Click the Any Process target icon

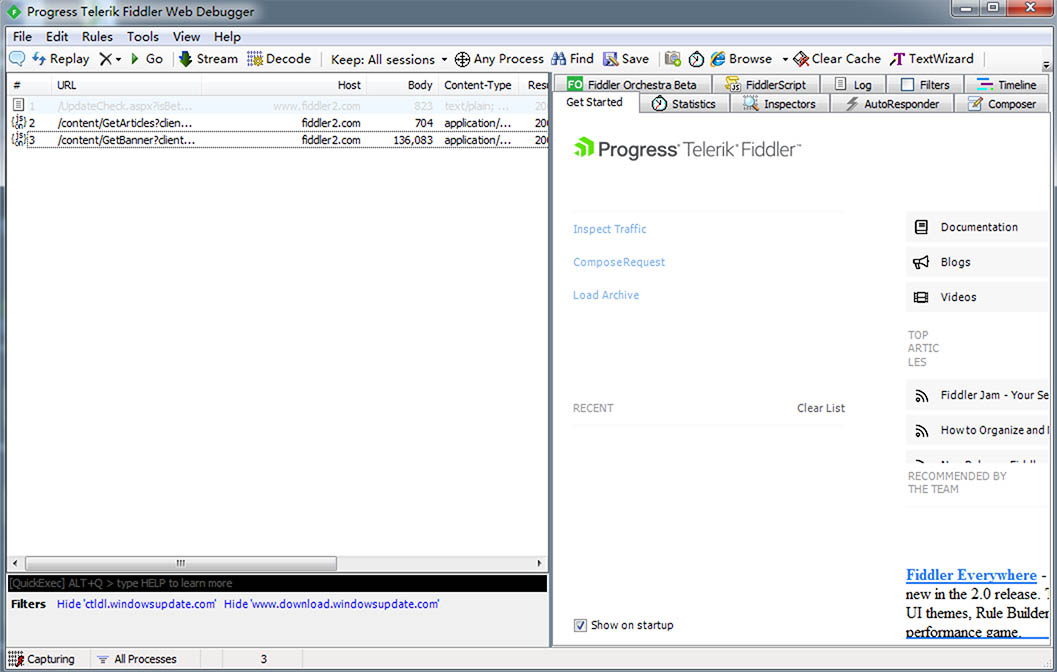point(462,59)
